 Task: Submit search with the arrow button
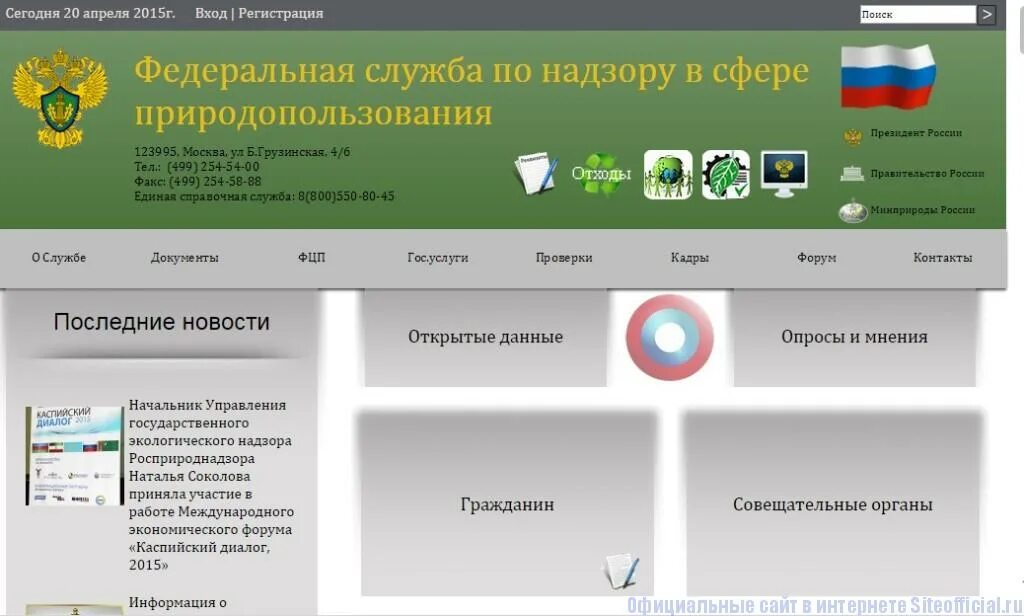(x=986, y=14)
